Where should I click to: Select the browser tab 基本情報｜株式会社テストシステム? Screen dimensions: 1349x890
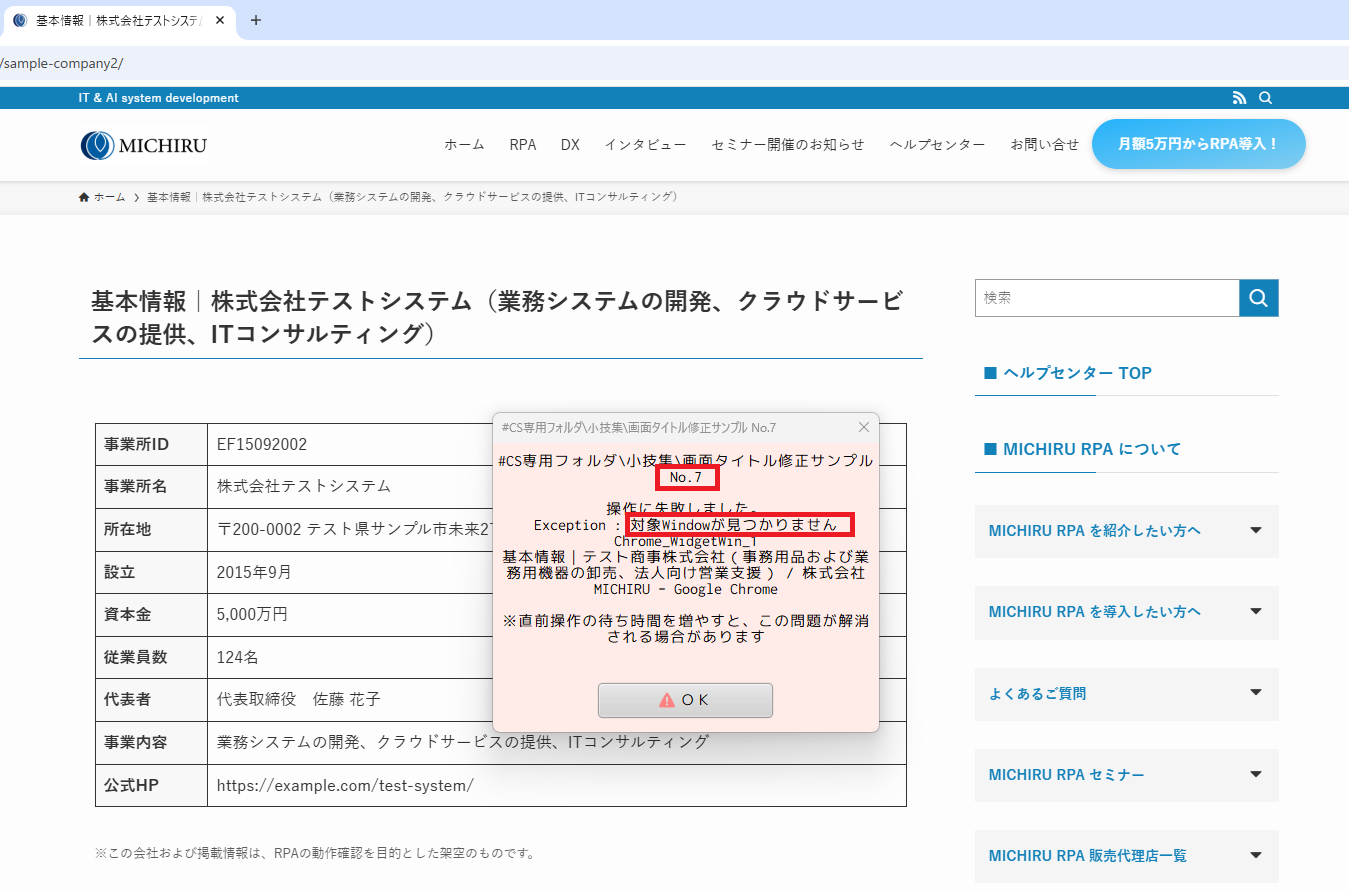click(x=117, y=20)
